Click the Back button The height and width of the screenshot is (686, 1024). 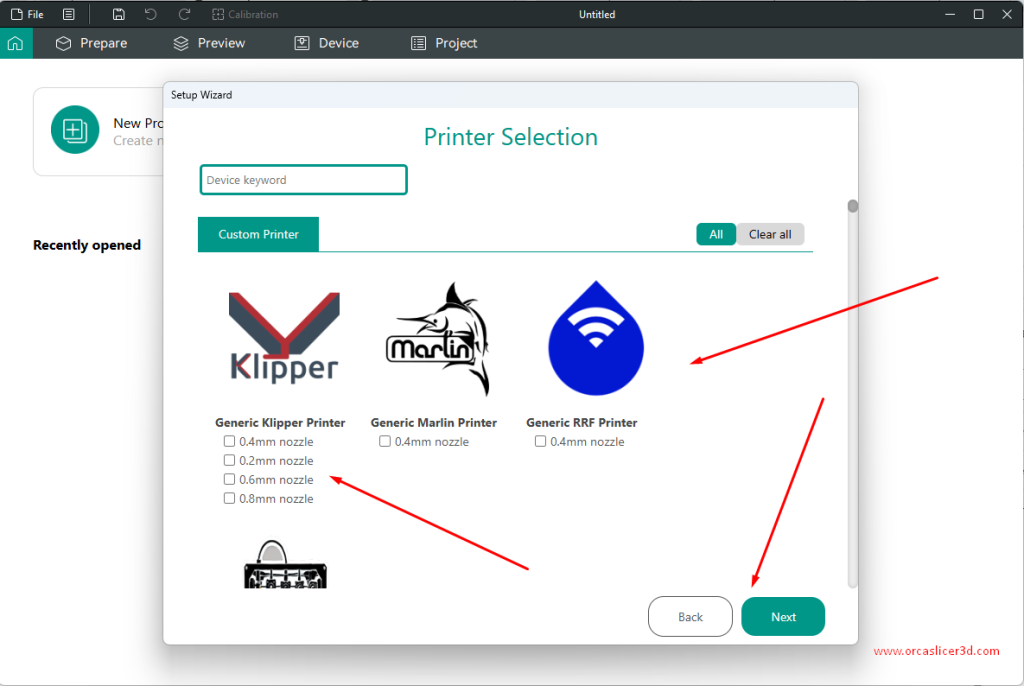coord(690,617)
